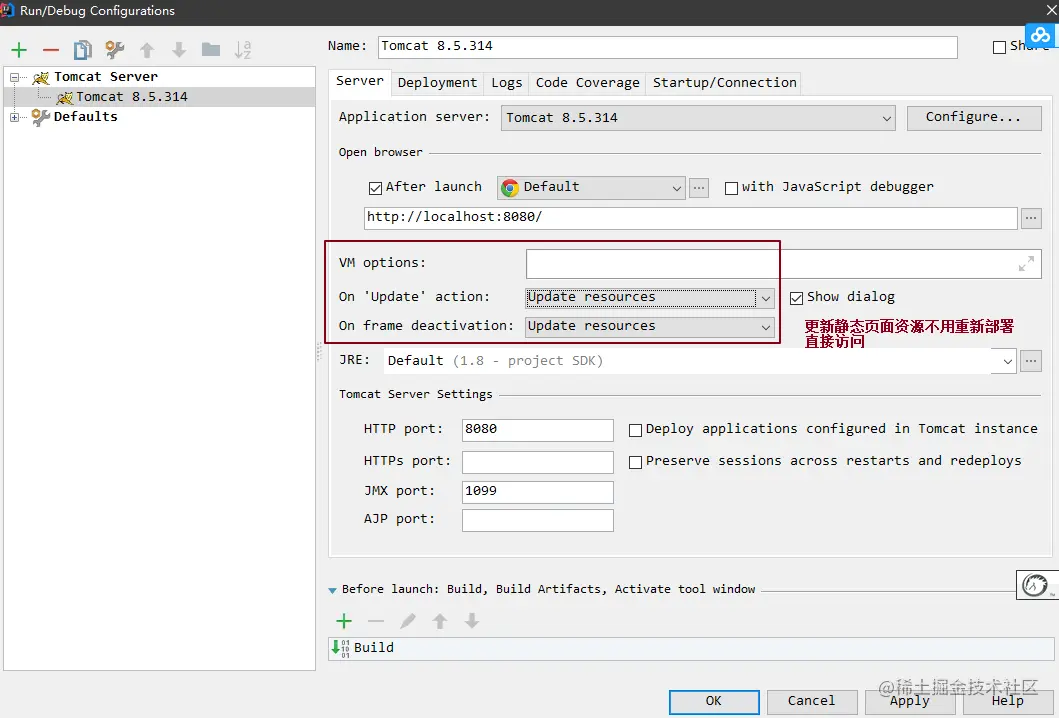Open the Logs tab
1059x718 pixels.
(507, 82)
